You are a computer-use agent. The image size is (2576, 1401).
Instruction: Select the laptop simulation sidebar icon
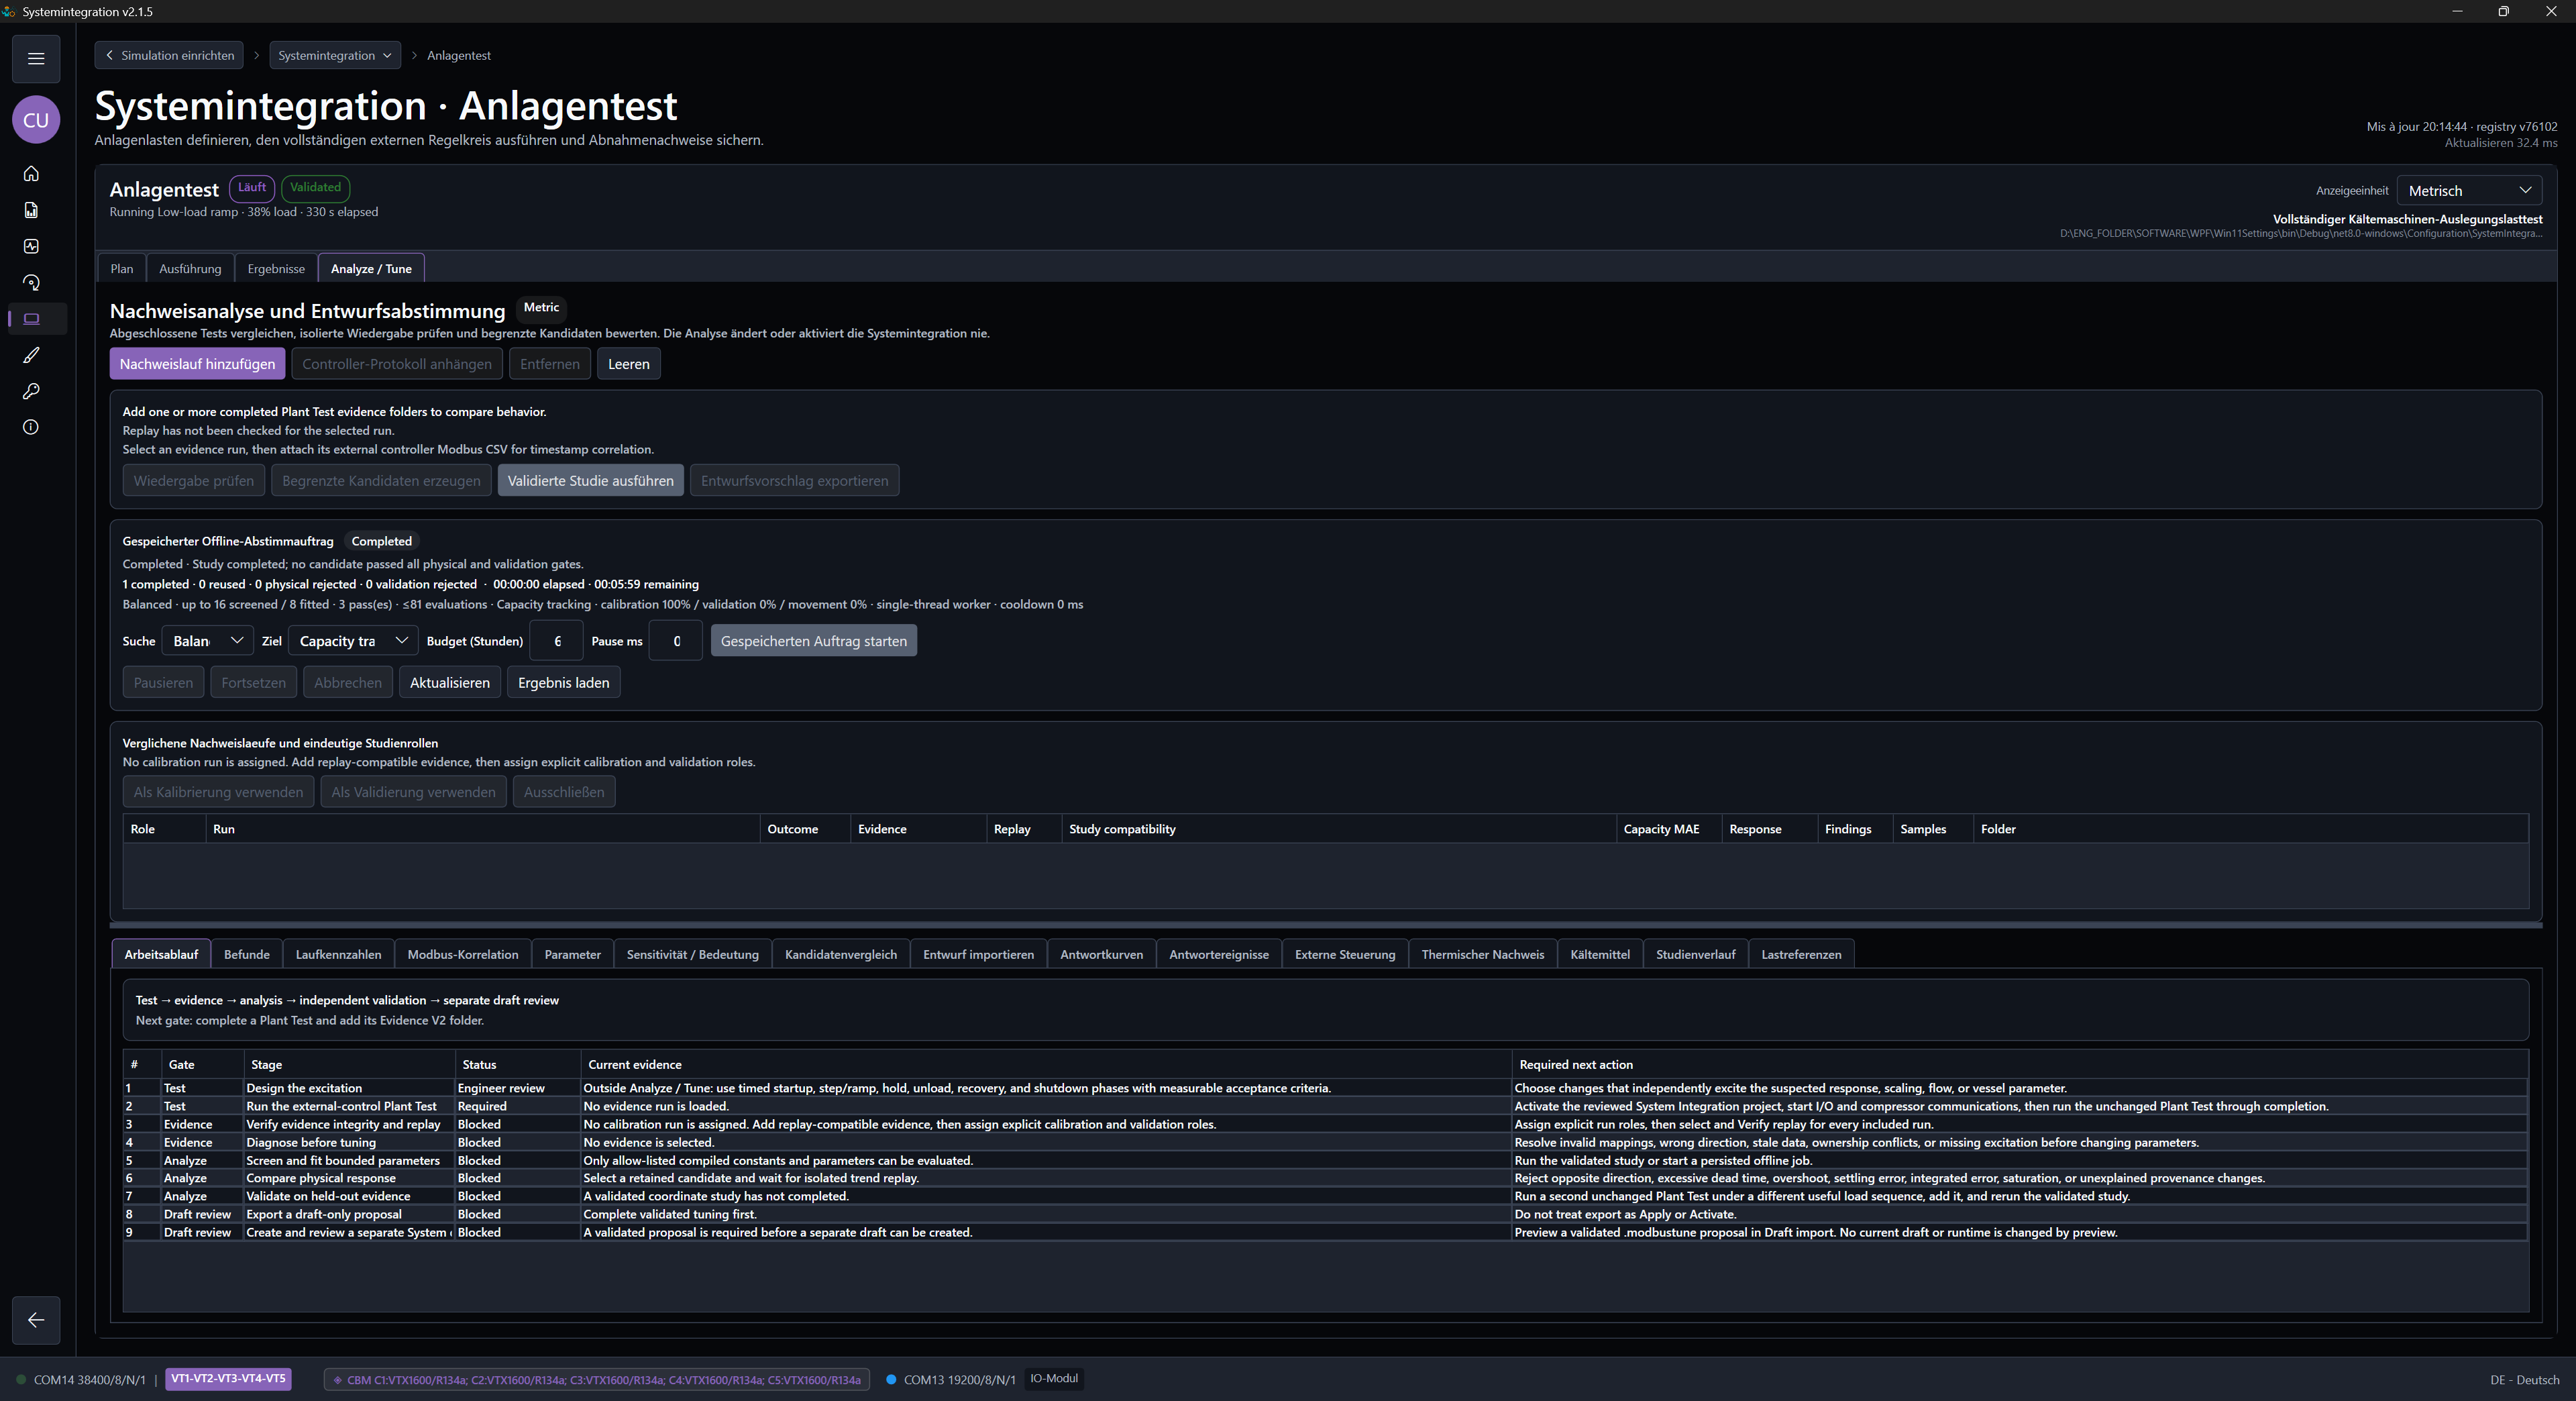(31, 319)
